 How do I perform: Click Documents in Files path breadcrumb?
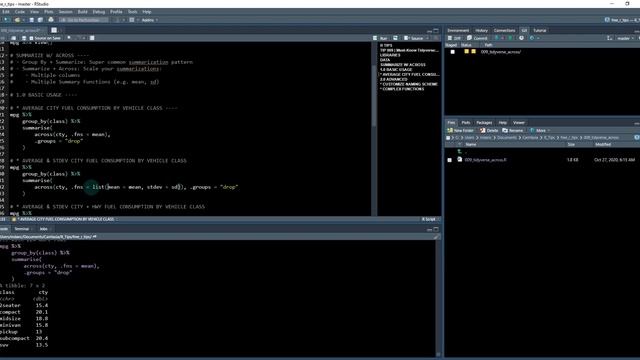coord(507,138)
